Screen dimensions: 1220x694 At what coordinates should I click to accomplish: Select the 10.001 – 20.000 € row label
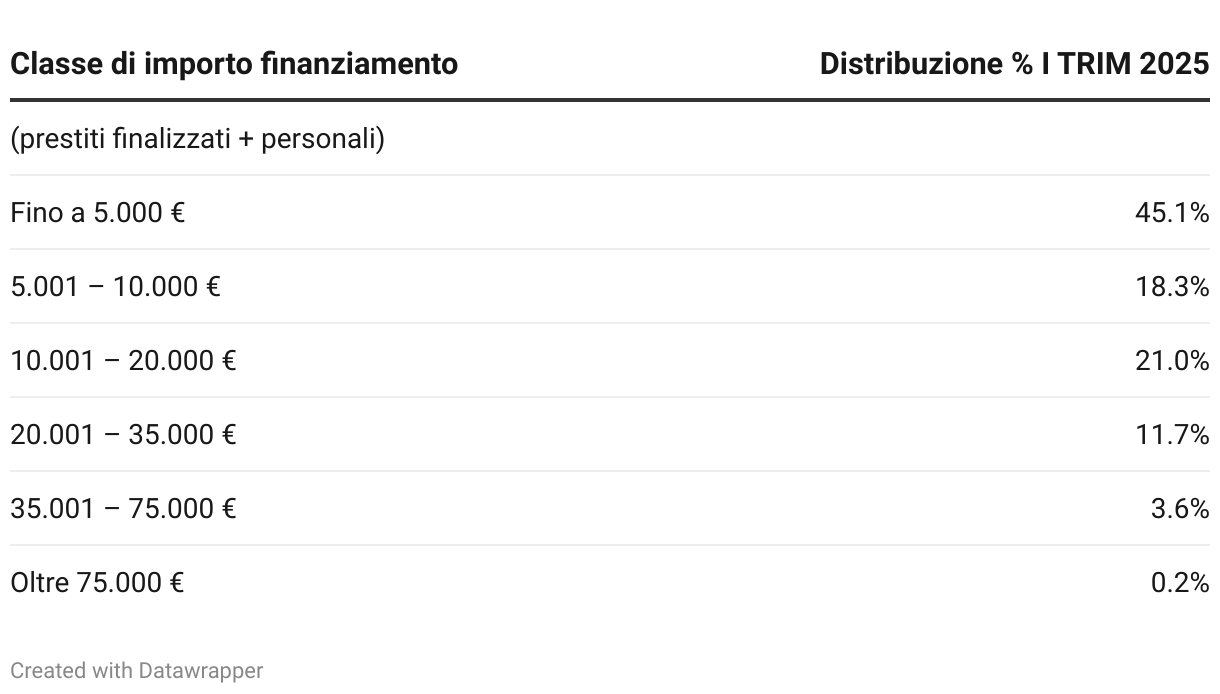(x=123, y=360)
